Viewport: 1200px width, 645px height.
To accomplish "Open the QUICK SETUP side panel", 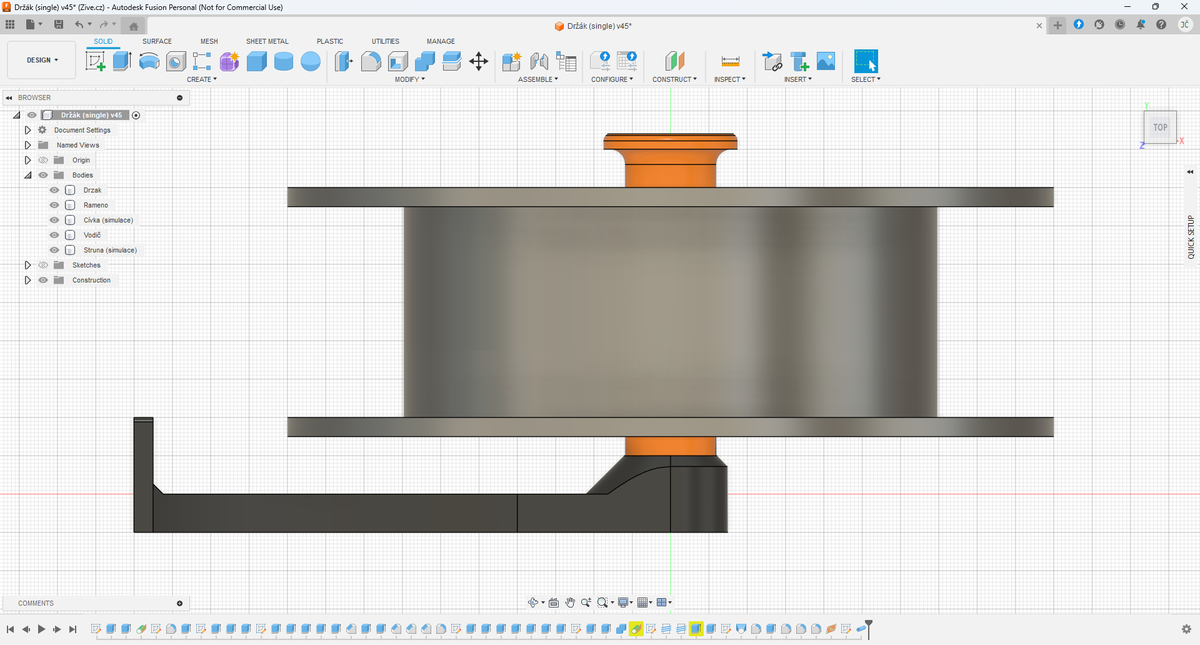I will pos(1190,237).
